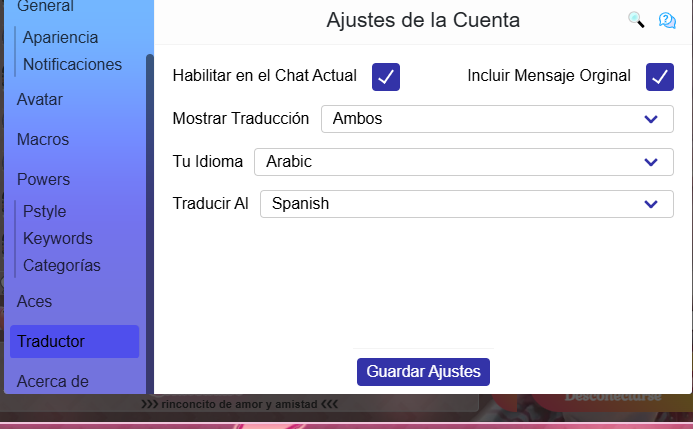Go to the Avatar section
693x429 pixels.
40,99
